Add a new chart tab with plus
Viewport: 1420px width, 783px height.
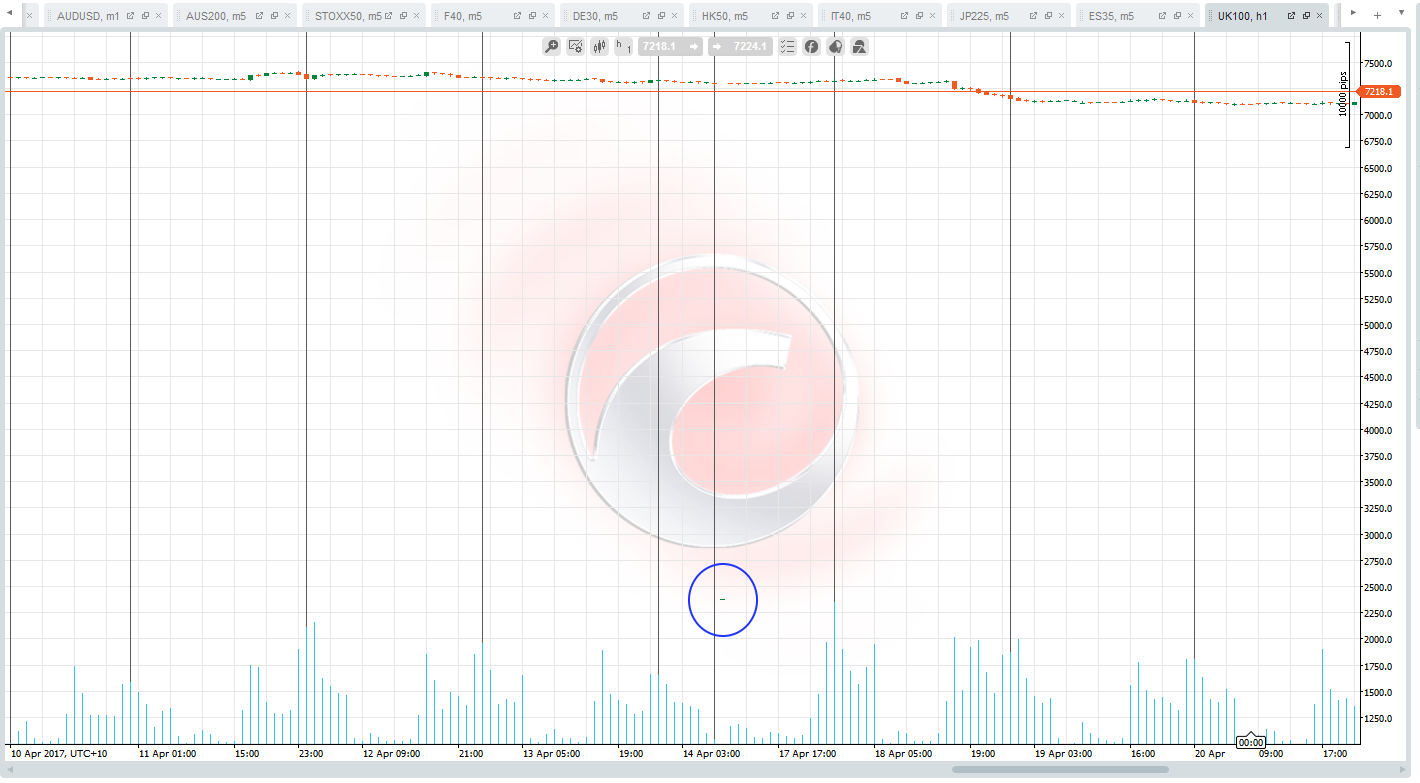pyautogui.click(x=1377, y=15)
